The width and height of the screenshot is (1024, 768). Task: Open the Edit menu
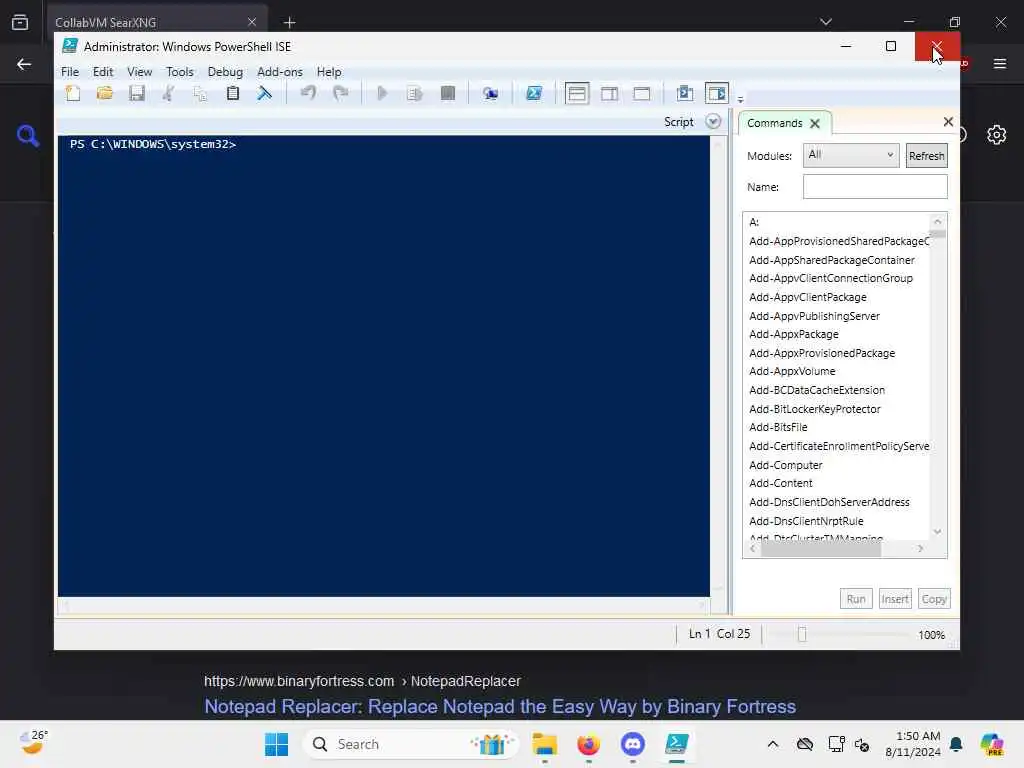(x=103, y=72)
